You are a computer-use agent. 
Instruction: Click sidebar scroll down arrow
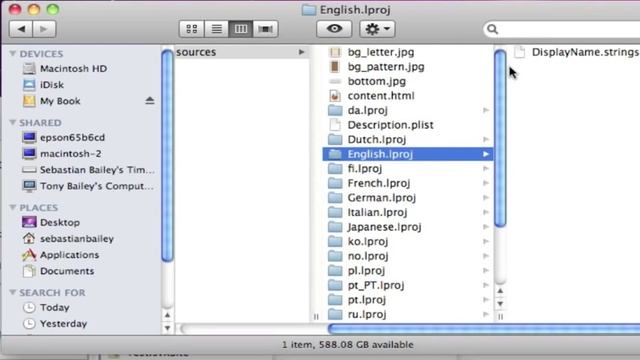click(167, 328)
